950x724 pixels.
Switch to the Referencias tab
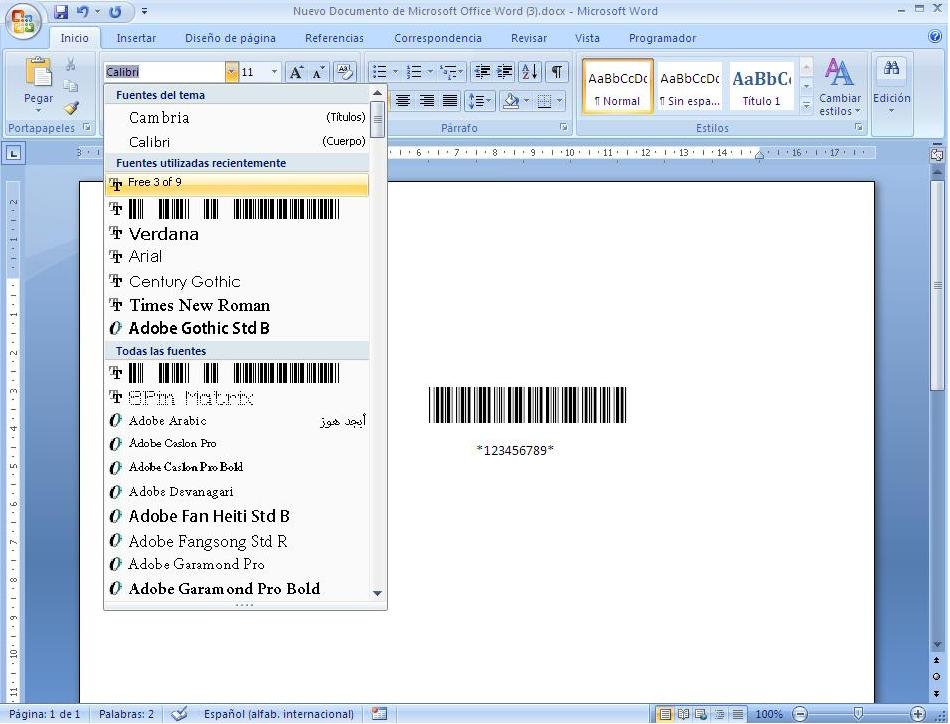(x=334, y=38)
